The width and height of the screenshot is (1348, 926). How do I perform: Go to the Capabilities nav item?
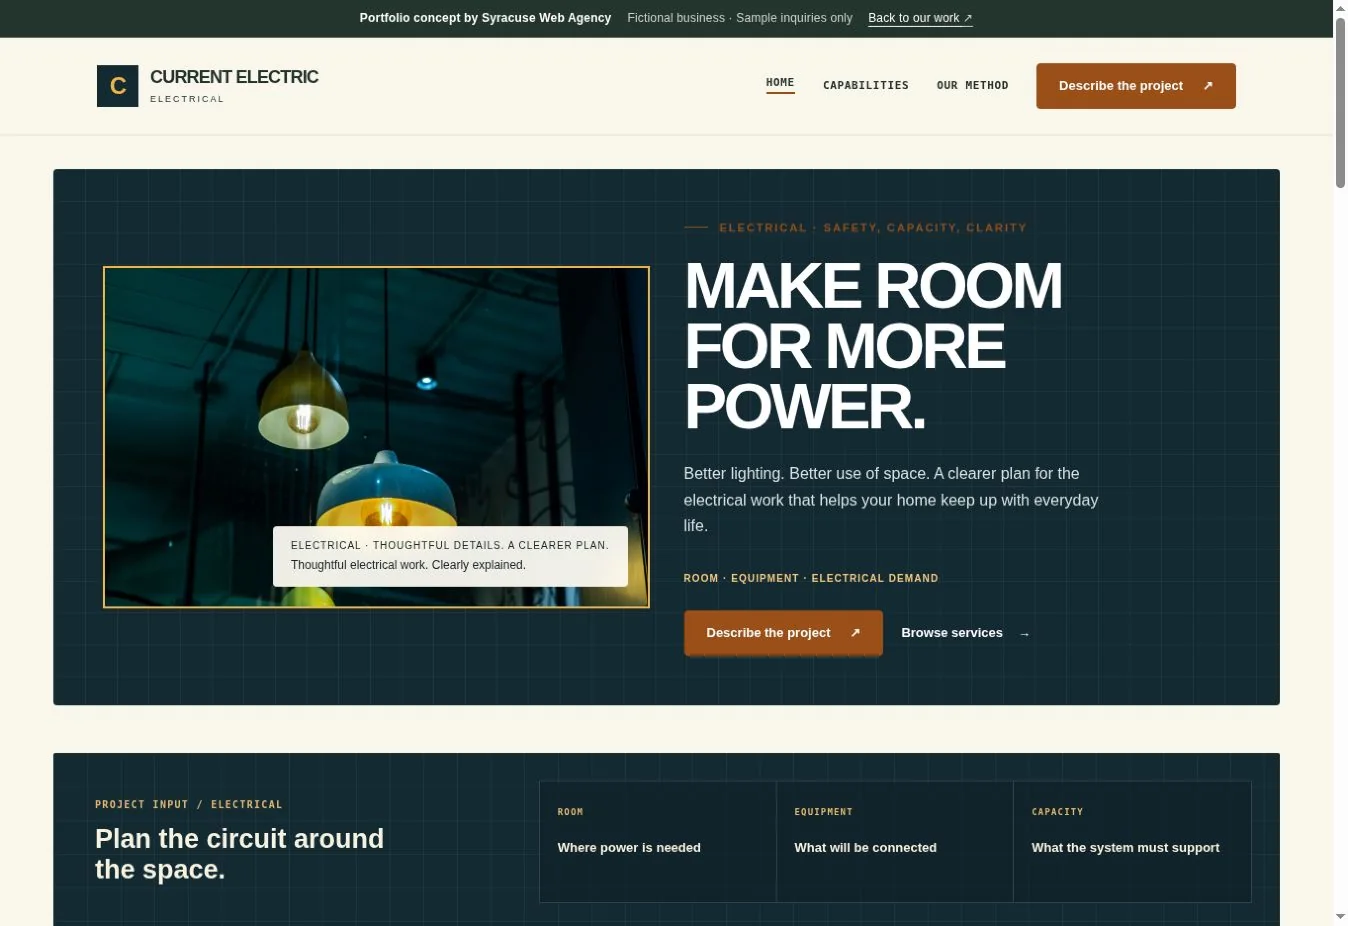pos(866,85)
